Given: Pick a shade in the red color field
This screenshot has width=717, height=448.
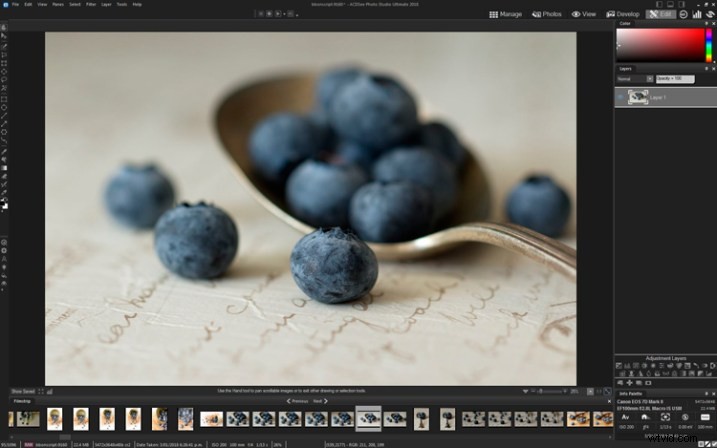Looking at the screenshot, I should tap(660, 45).
